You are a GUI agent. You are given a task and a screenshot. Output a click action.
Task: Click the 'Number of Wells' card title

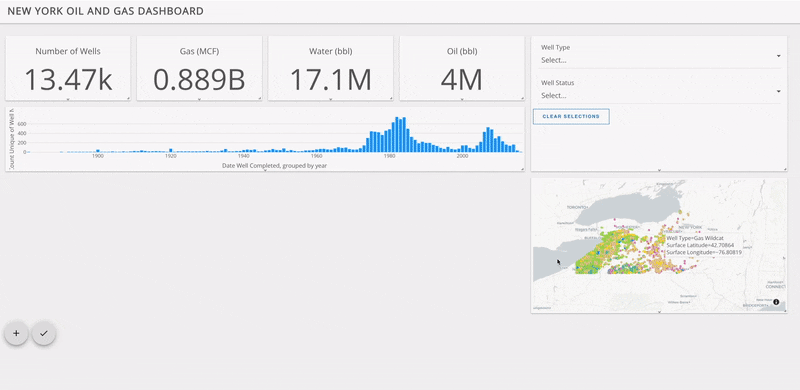(x=68, y=51)
